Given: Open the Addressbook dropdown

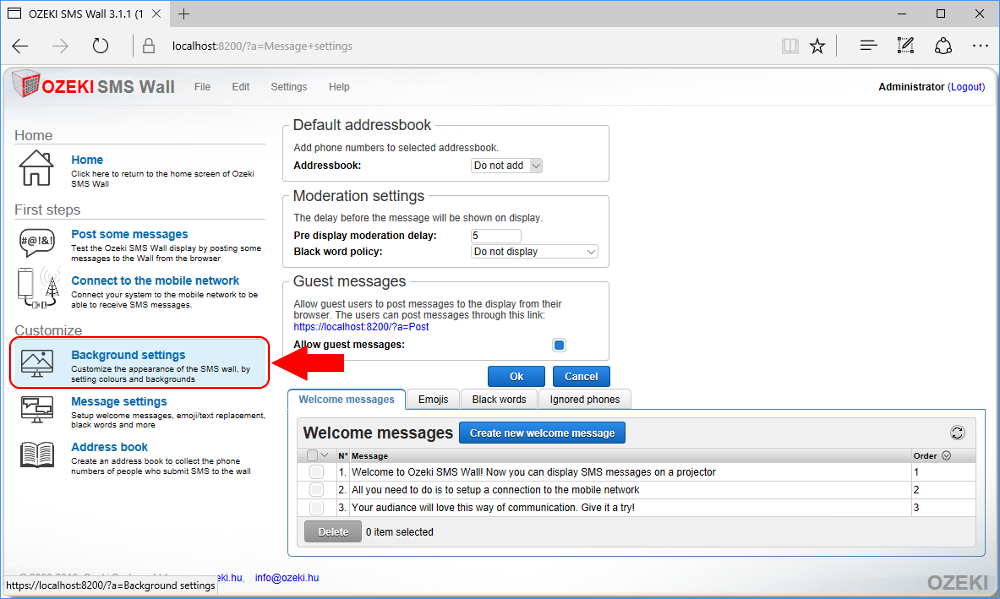Looking at the screenshot, I should 507,165.
